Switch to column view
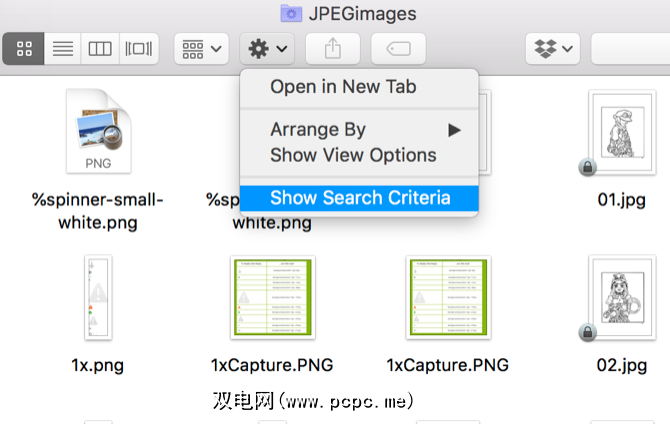The width and height of the screenshot is (670, 424). click(100, 48)
